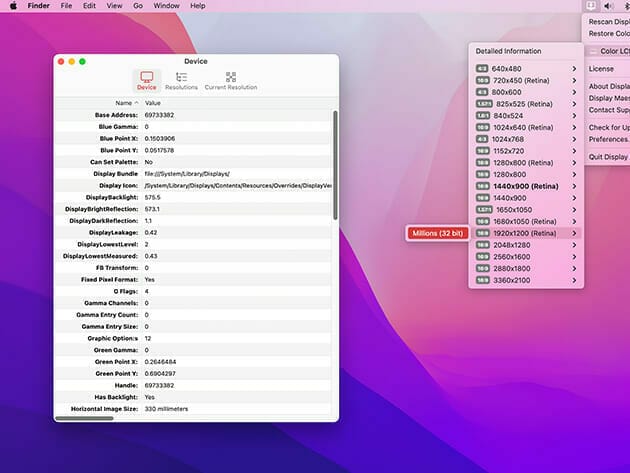
Task: Open the Current Resolution tab
Action: pos(230,80)
